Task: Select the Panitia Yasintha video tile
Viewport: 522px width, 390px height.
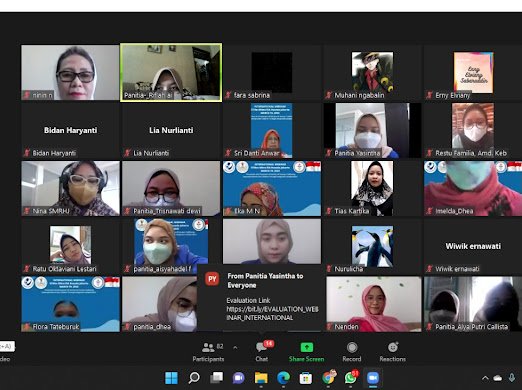Action: click(x=372, y=130)
